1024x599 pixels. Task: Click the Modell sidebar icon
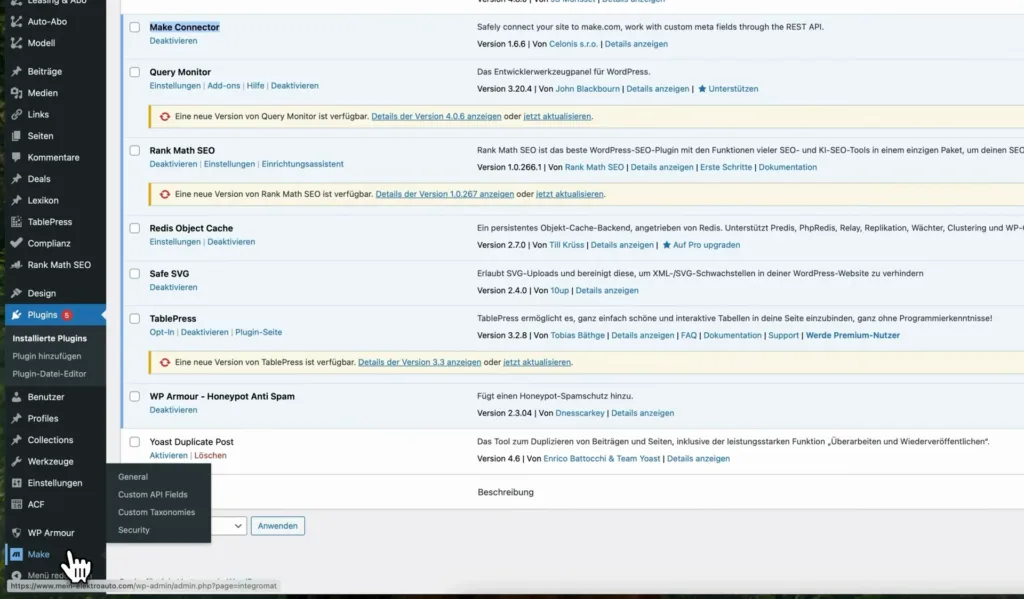pyautogui.click(x=16, y=43)
